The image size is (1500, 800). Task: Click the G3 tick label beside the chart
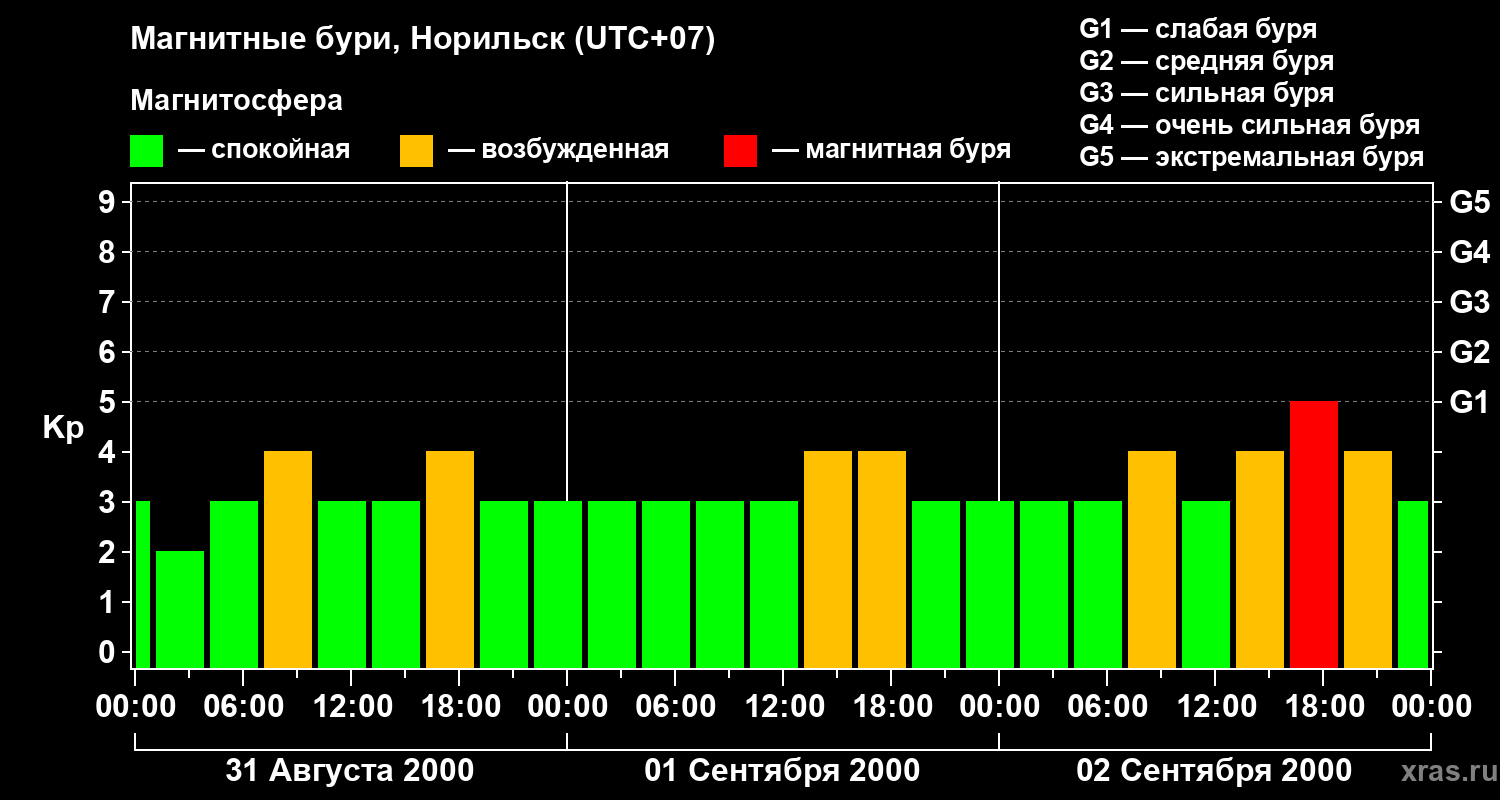pos(1469,302)
